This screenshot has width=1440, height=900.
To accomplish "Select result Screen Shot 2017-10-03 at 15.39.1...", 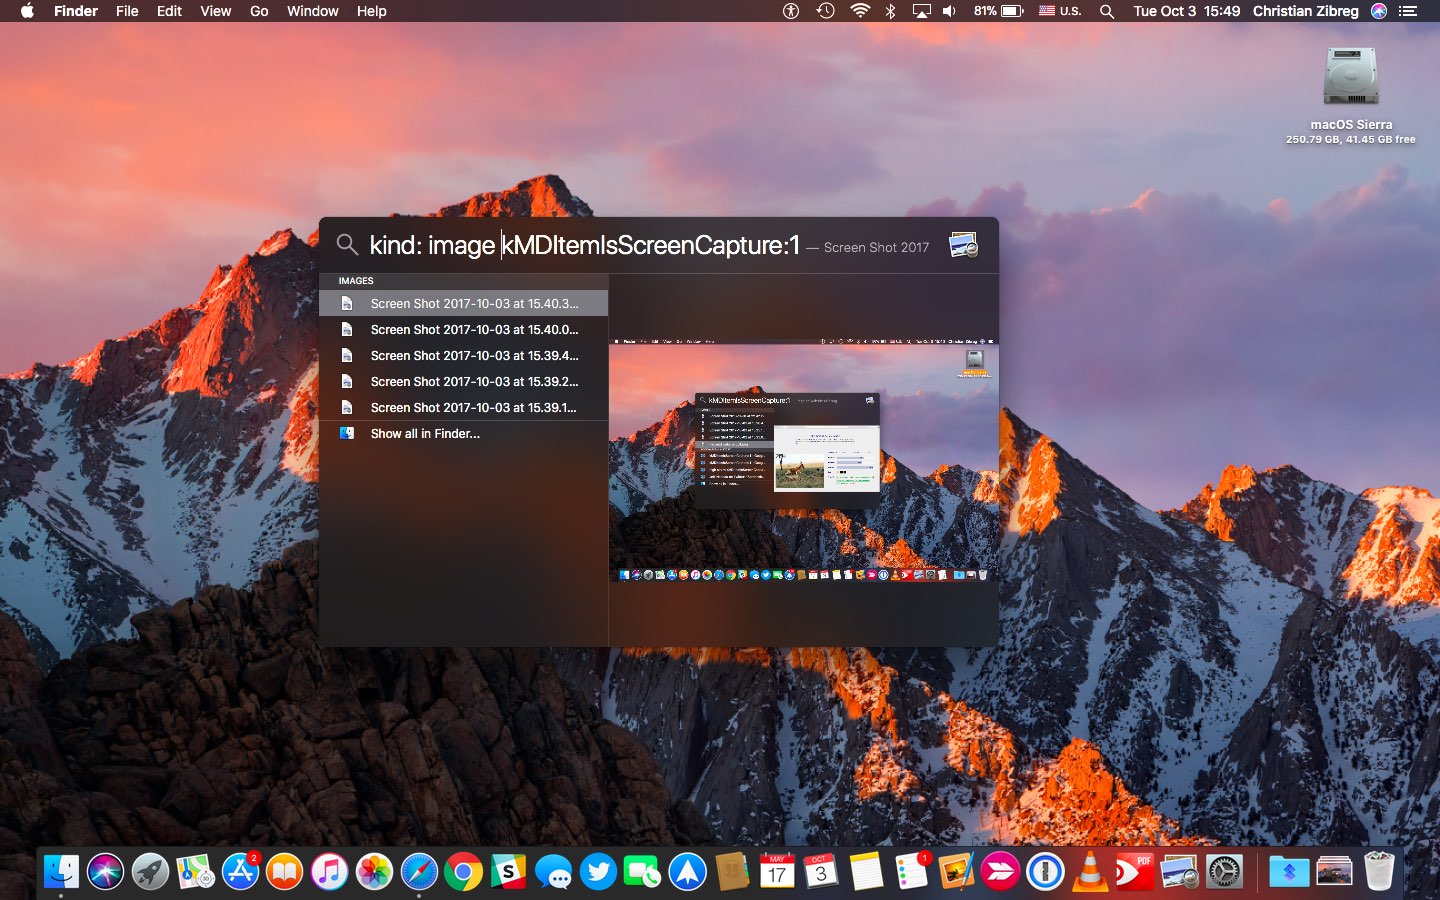I will [463, 407].
